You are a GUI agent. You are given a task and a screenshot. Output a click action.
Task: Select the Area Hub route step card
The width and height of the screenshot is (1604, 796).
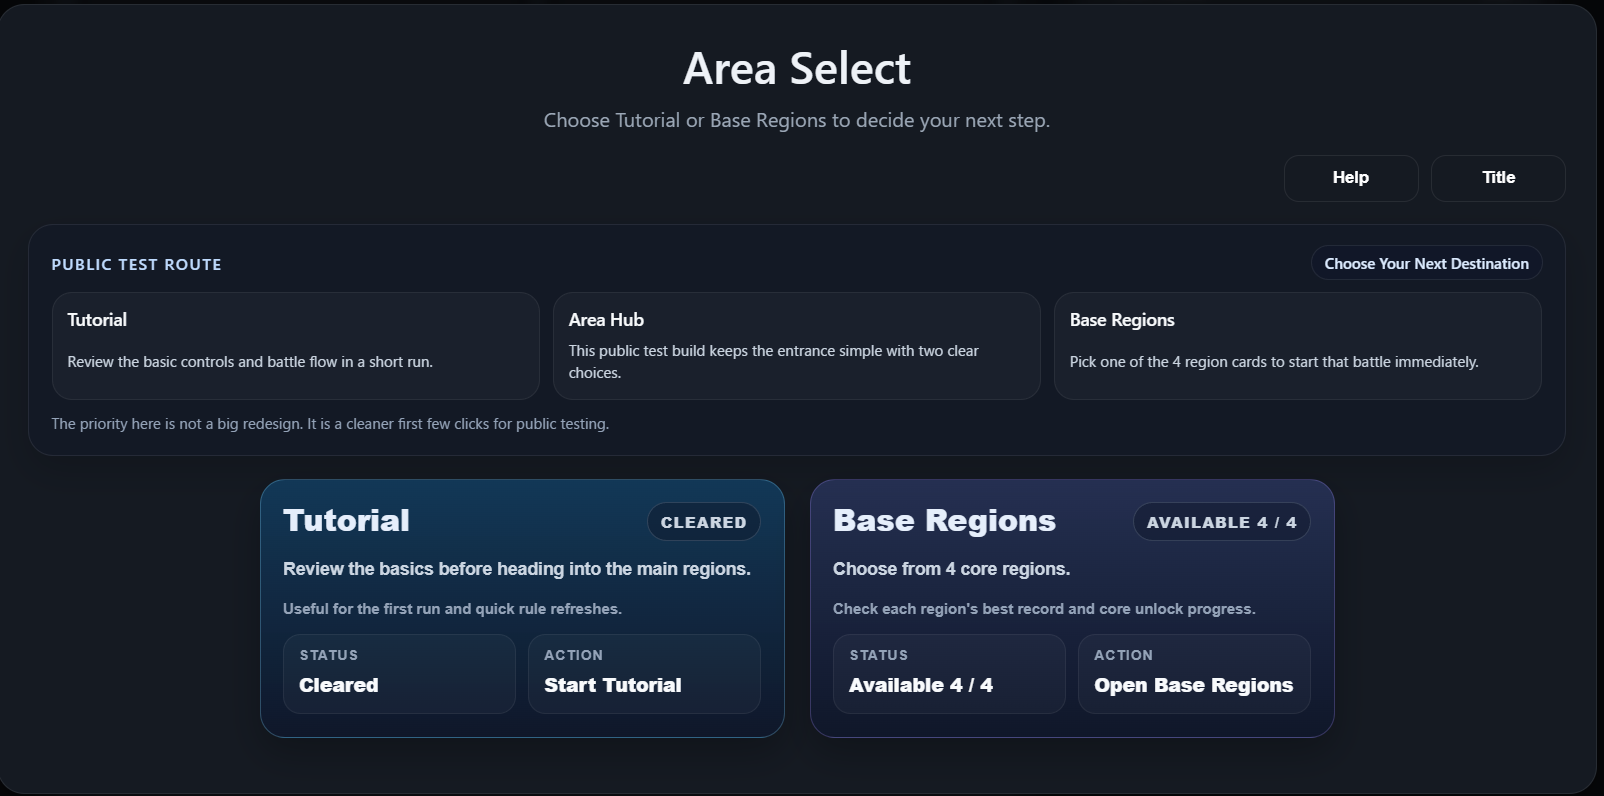pyautogui.click(x=796, y=345)
